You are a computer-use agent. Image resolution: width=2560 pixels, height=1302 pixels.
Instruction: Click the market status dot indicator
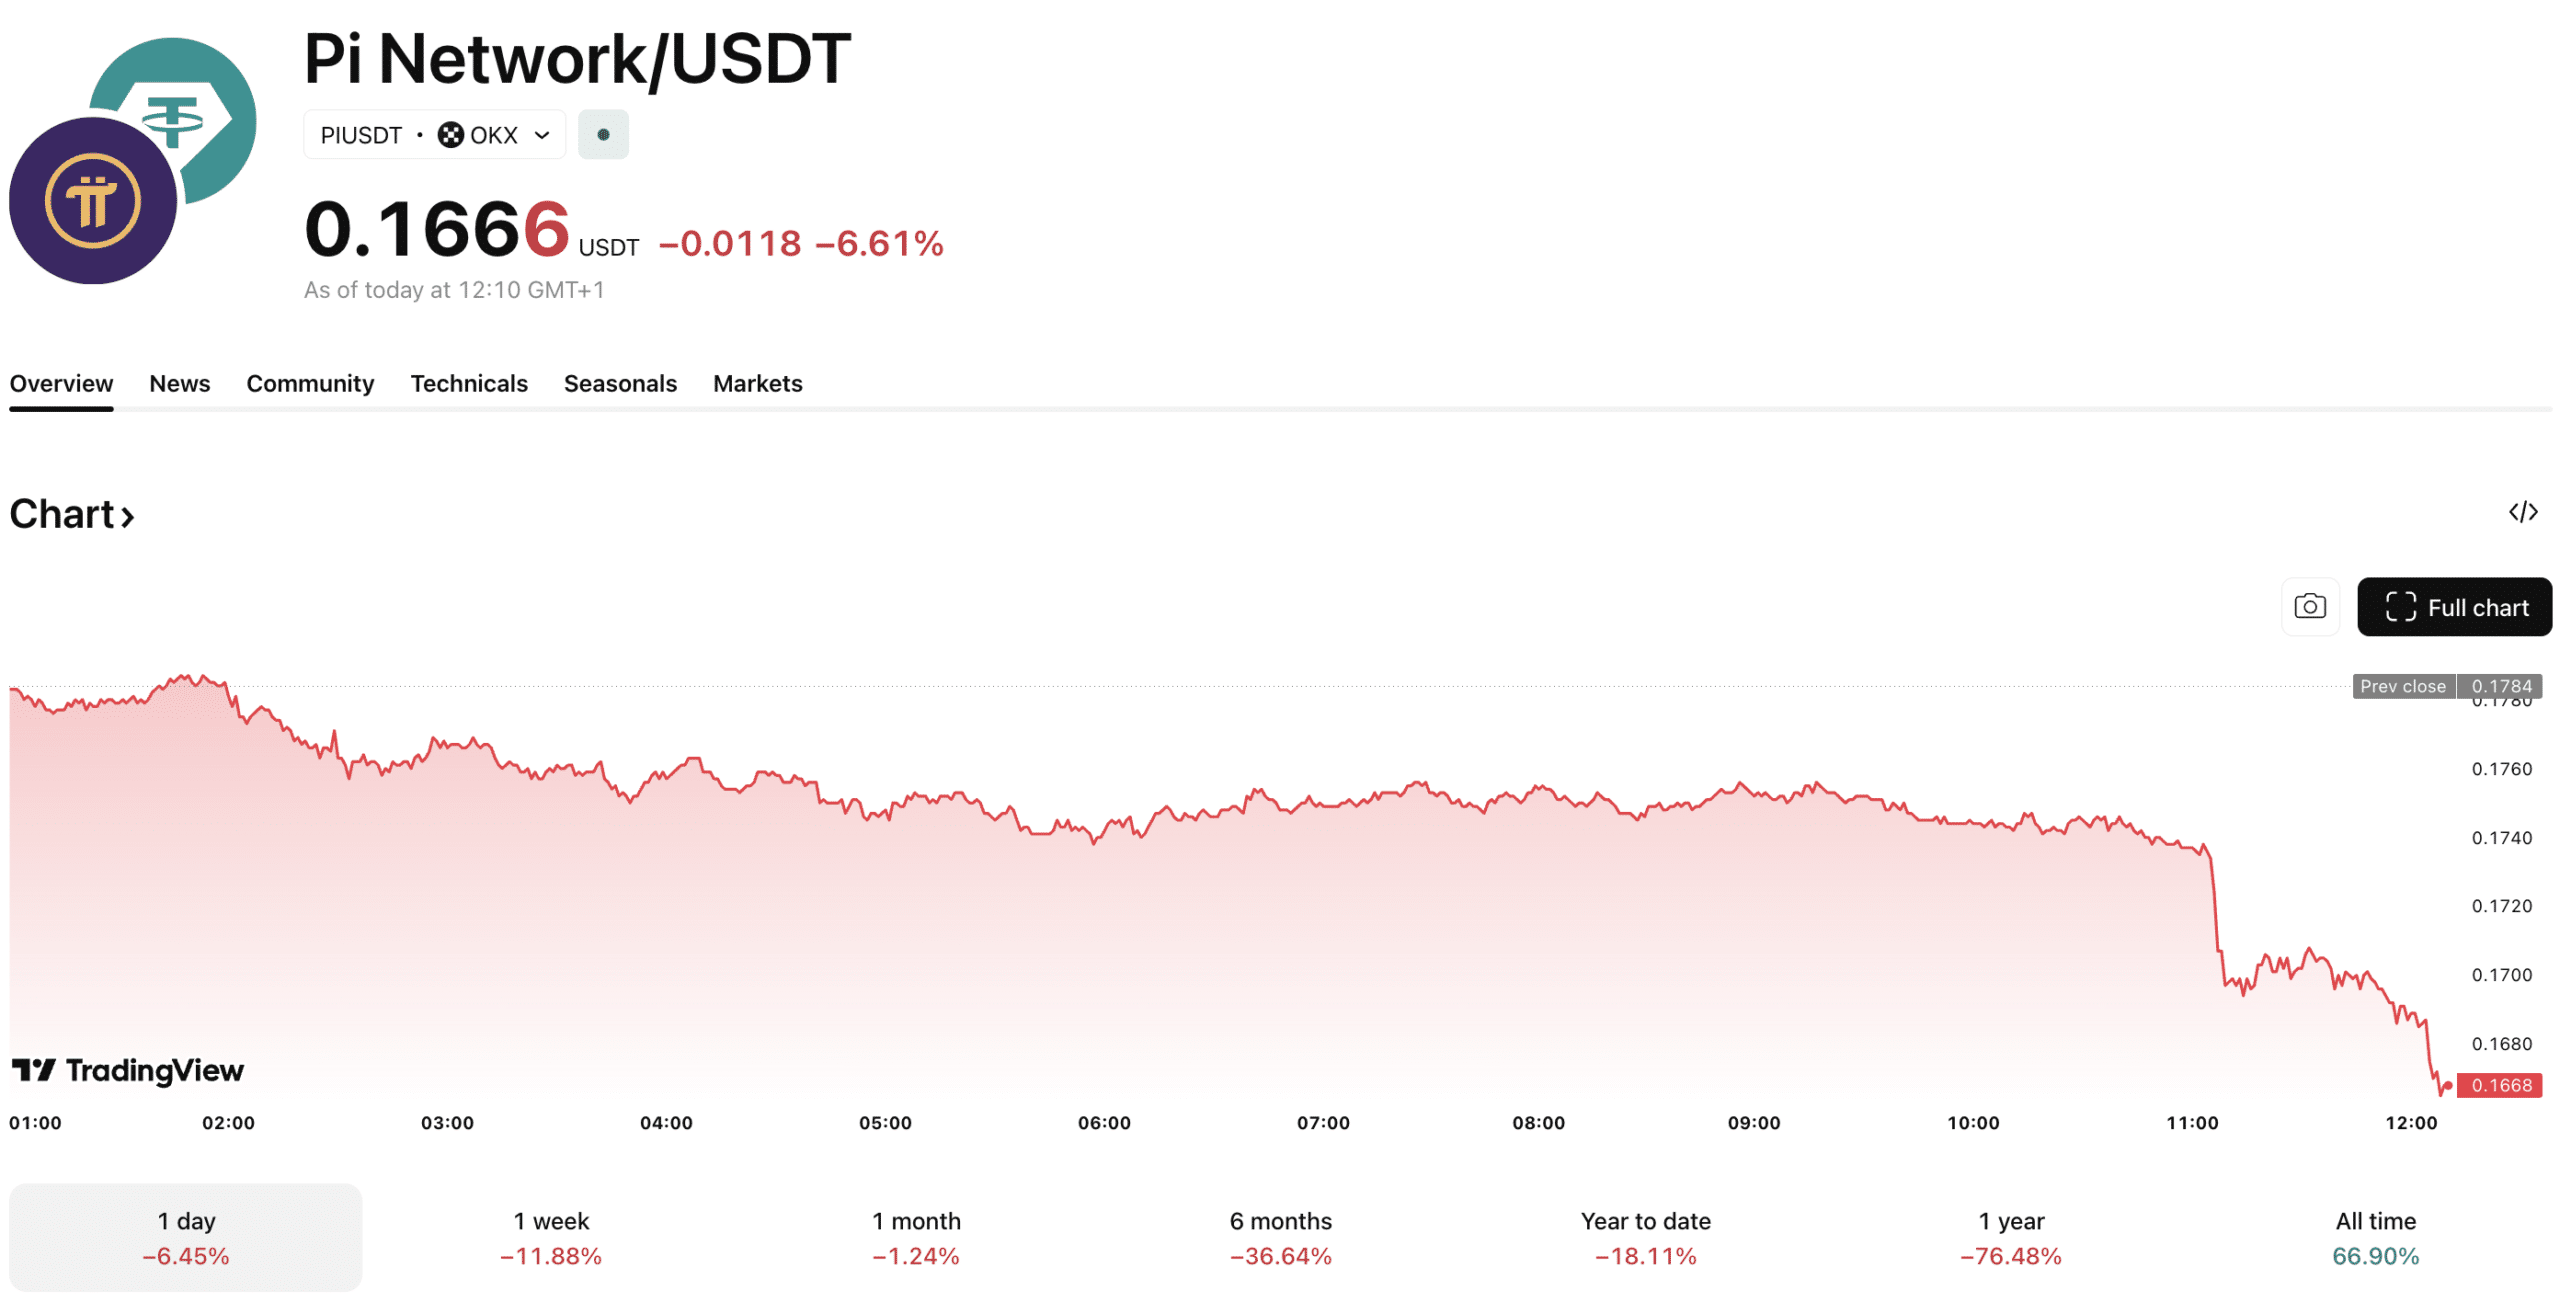[603, 135]
